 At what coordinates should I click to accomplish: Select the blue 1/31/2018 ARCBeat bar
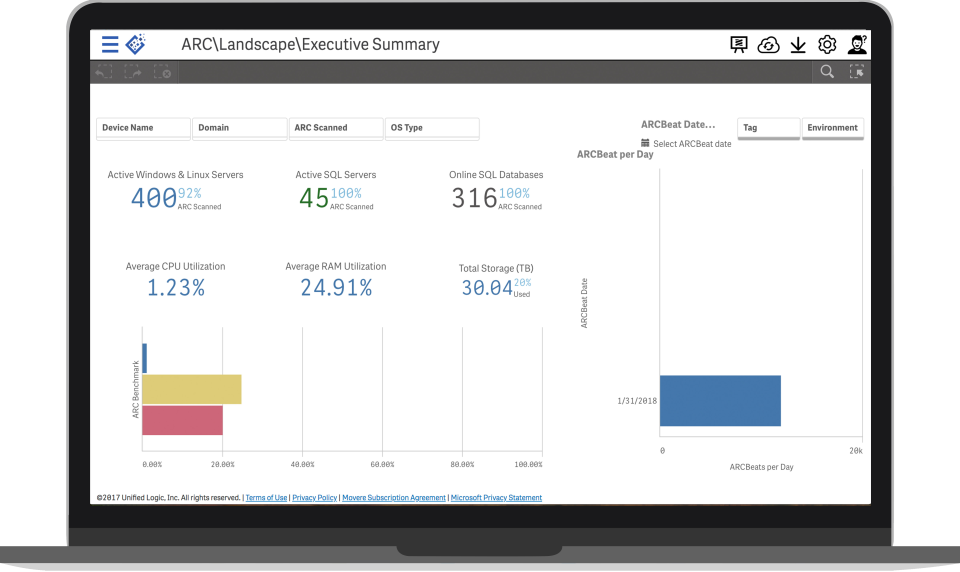coord(720,401)
